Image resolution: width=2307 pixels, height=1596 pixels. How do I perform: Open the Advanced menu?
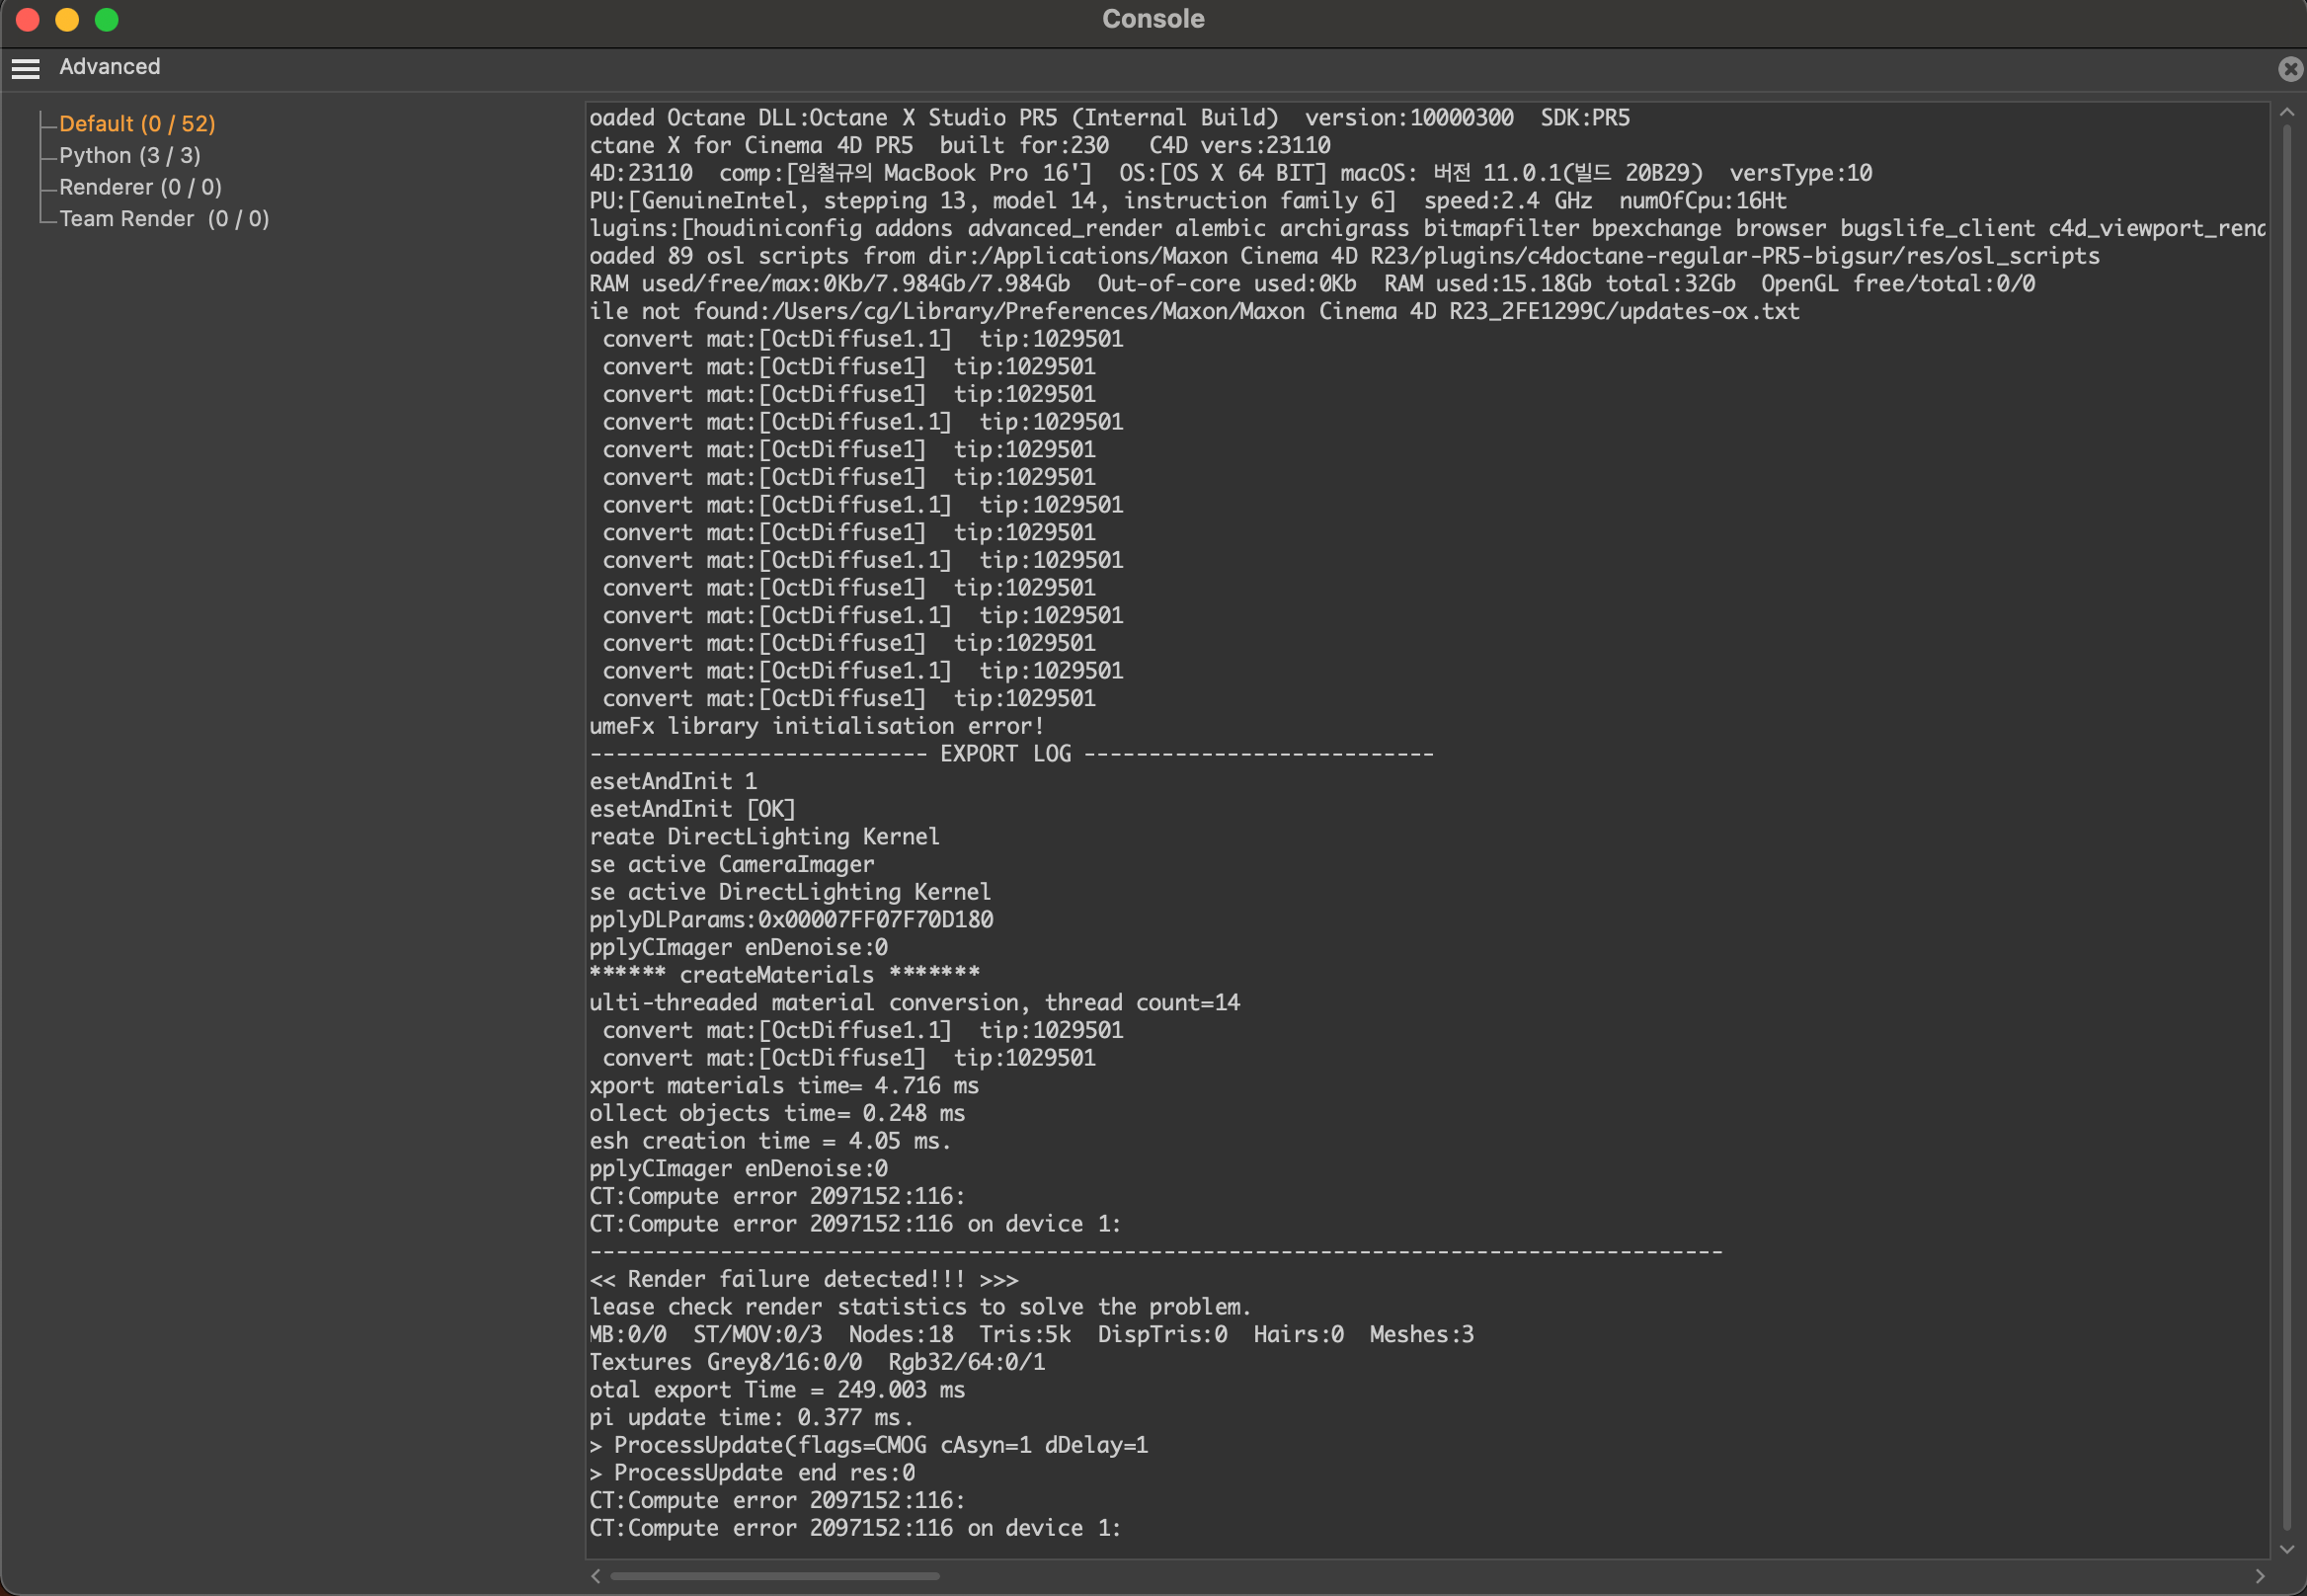110,67
